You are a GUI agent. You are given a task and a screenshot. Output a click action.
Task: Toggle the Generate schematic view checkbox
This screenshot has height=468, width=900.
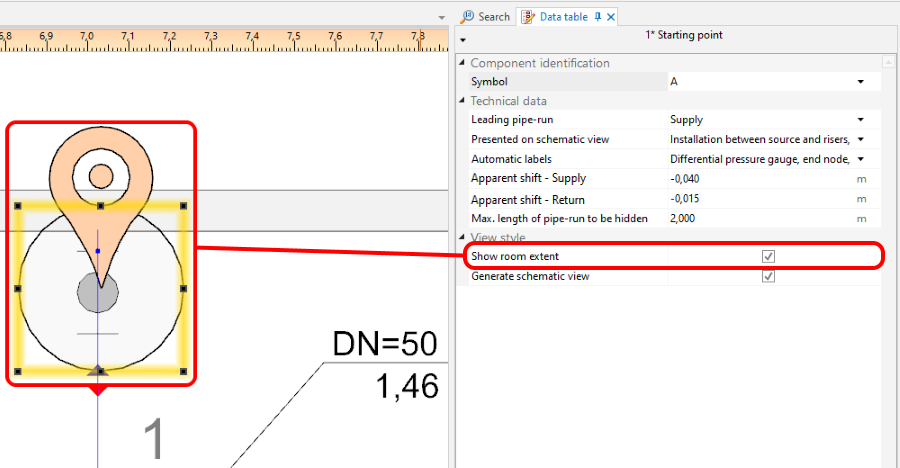click(x=768, y=276)
